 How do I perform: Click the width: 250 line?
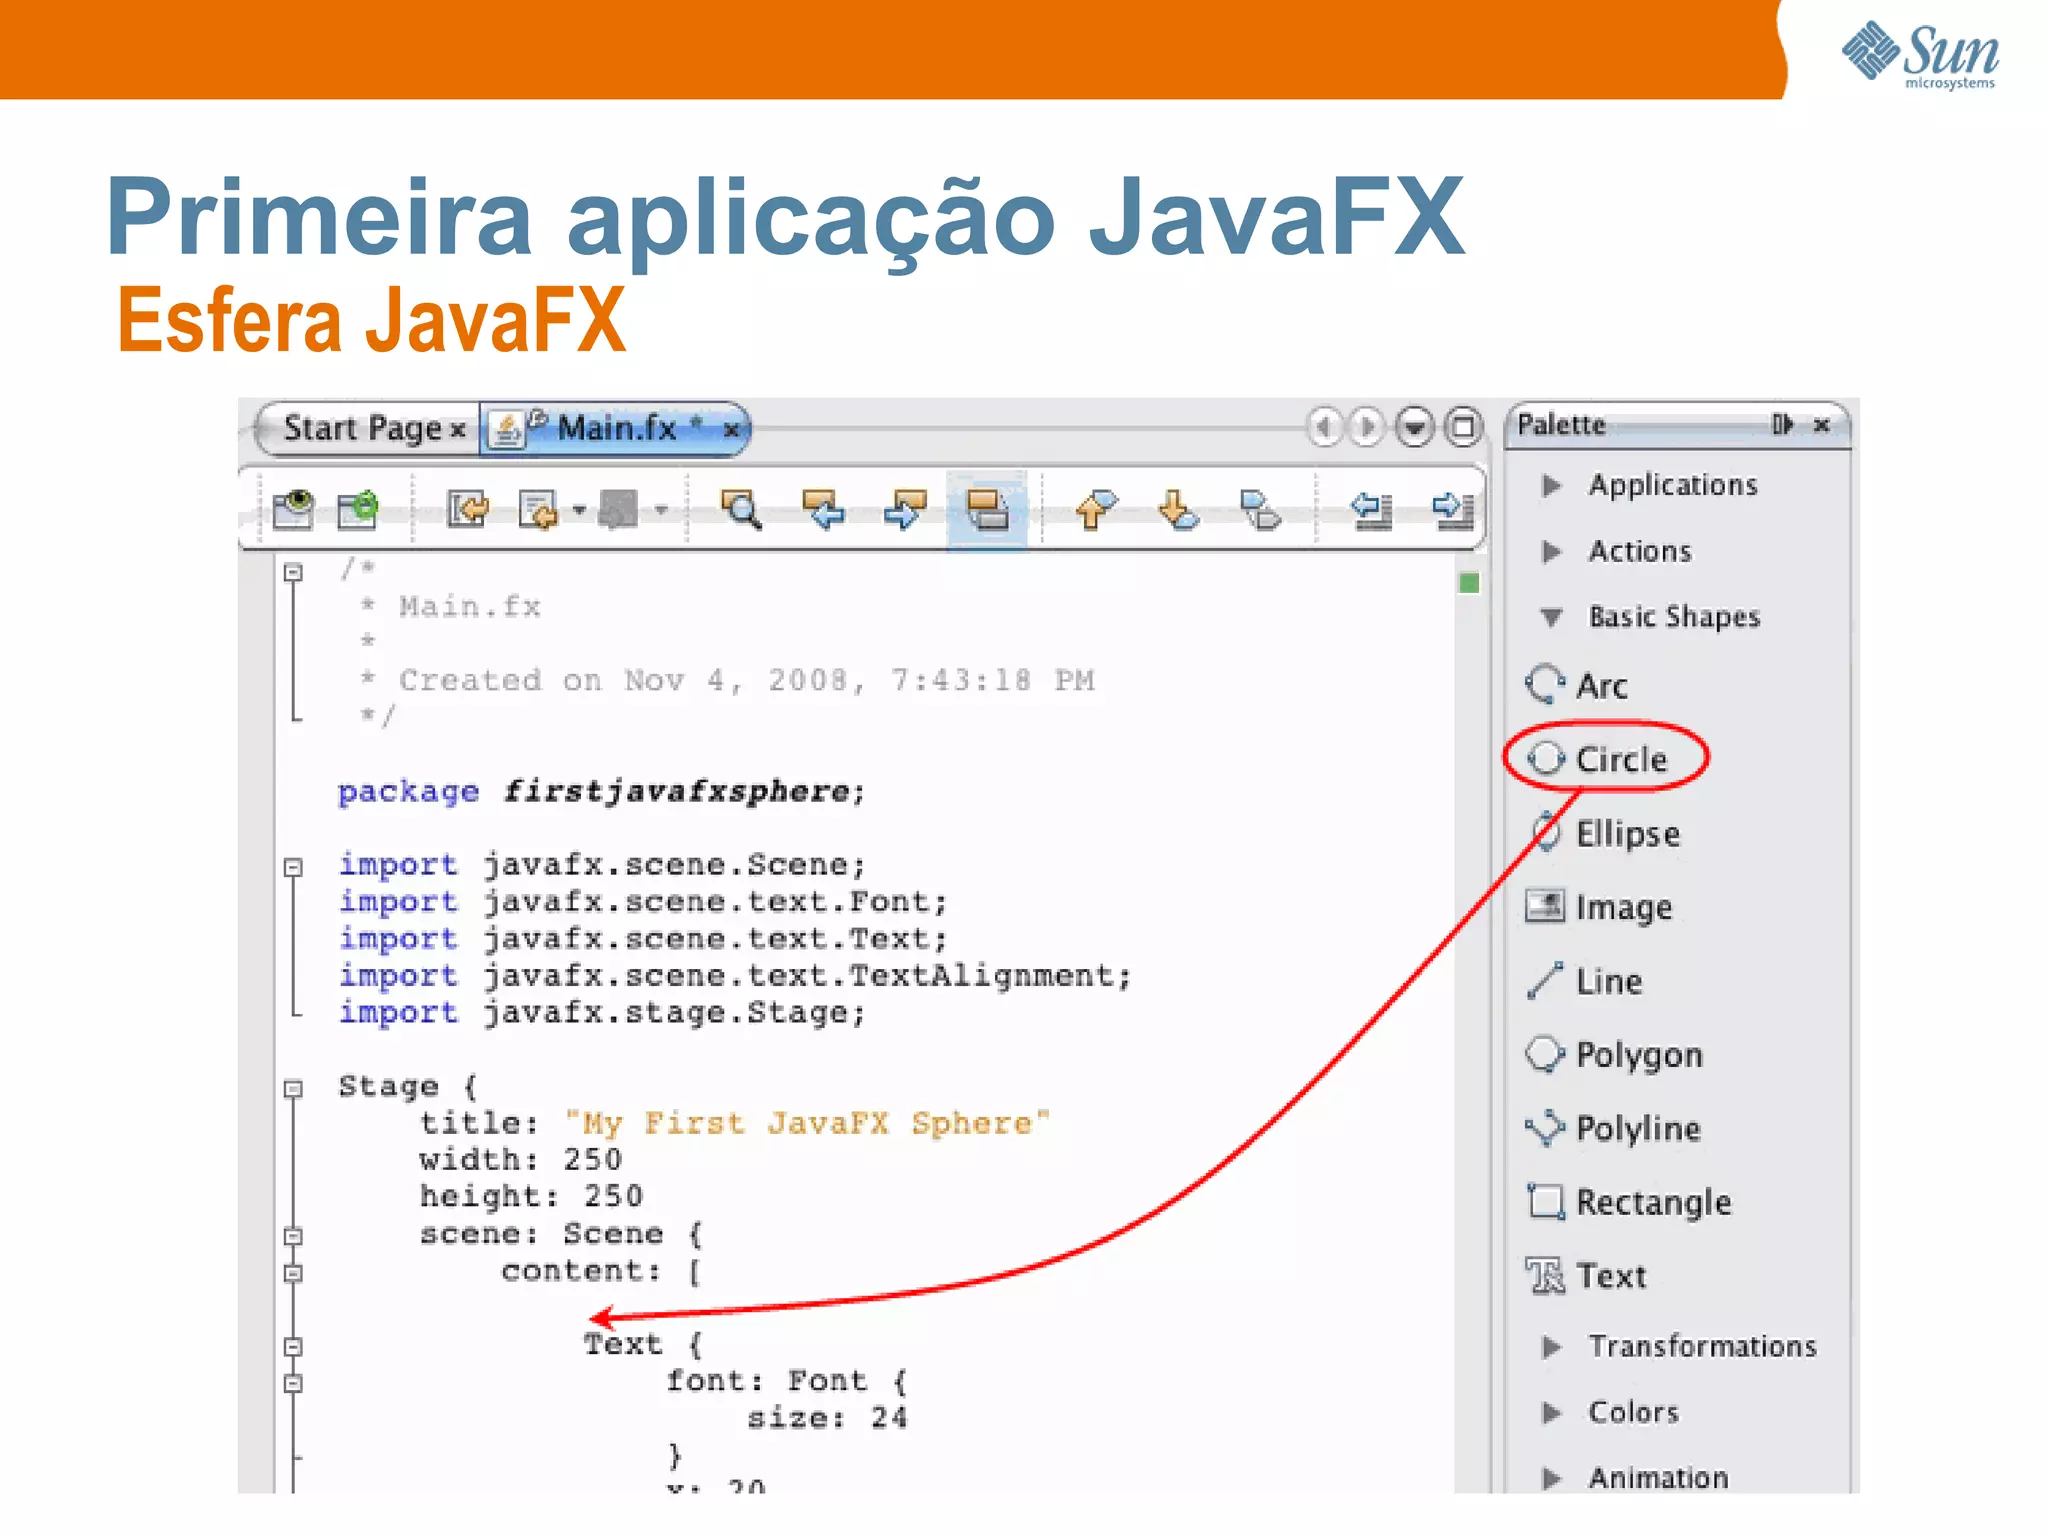(520, 1160)
